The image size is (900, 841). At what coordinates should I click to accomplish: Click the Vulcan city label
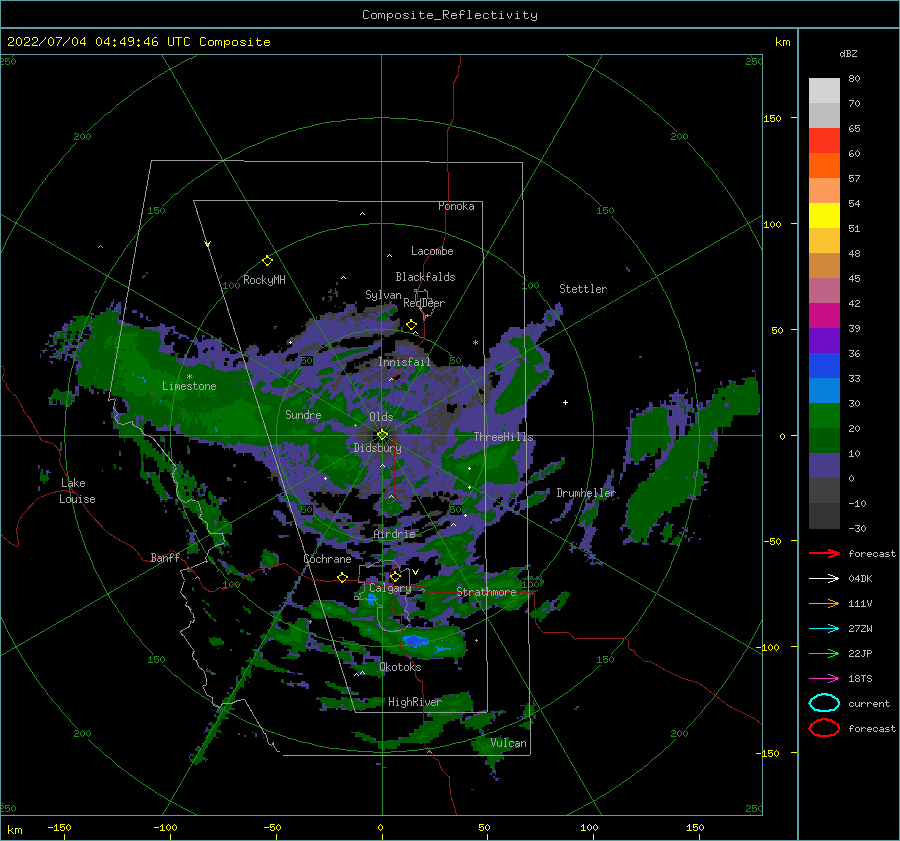(509, 743)
